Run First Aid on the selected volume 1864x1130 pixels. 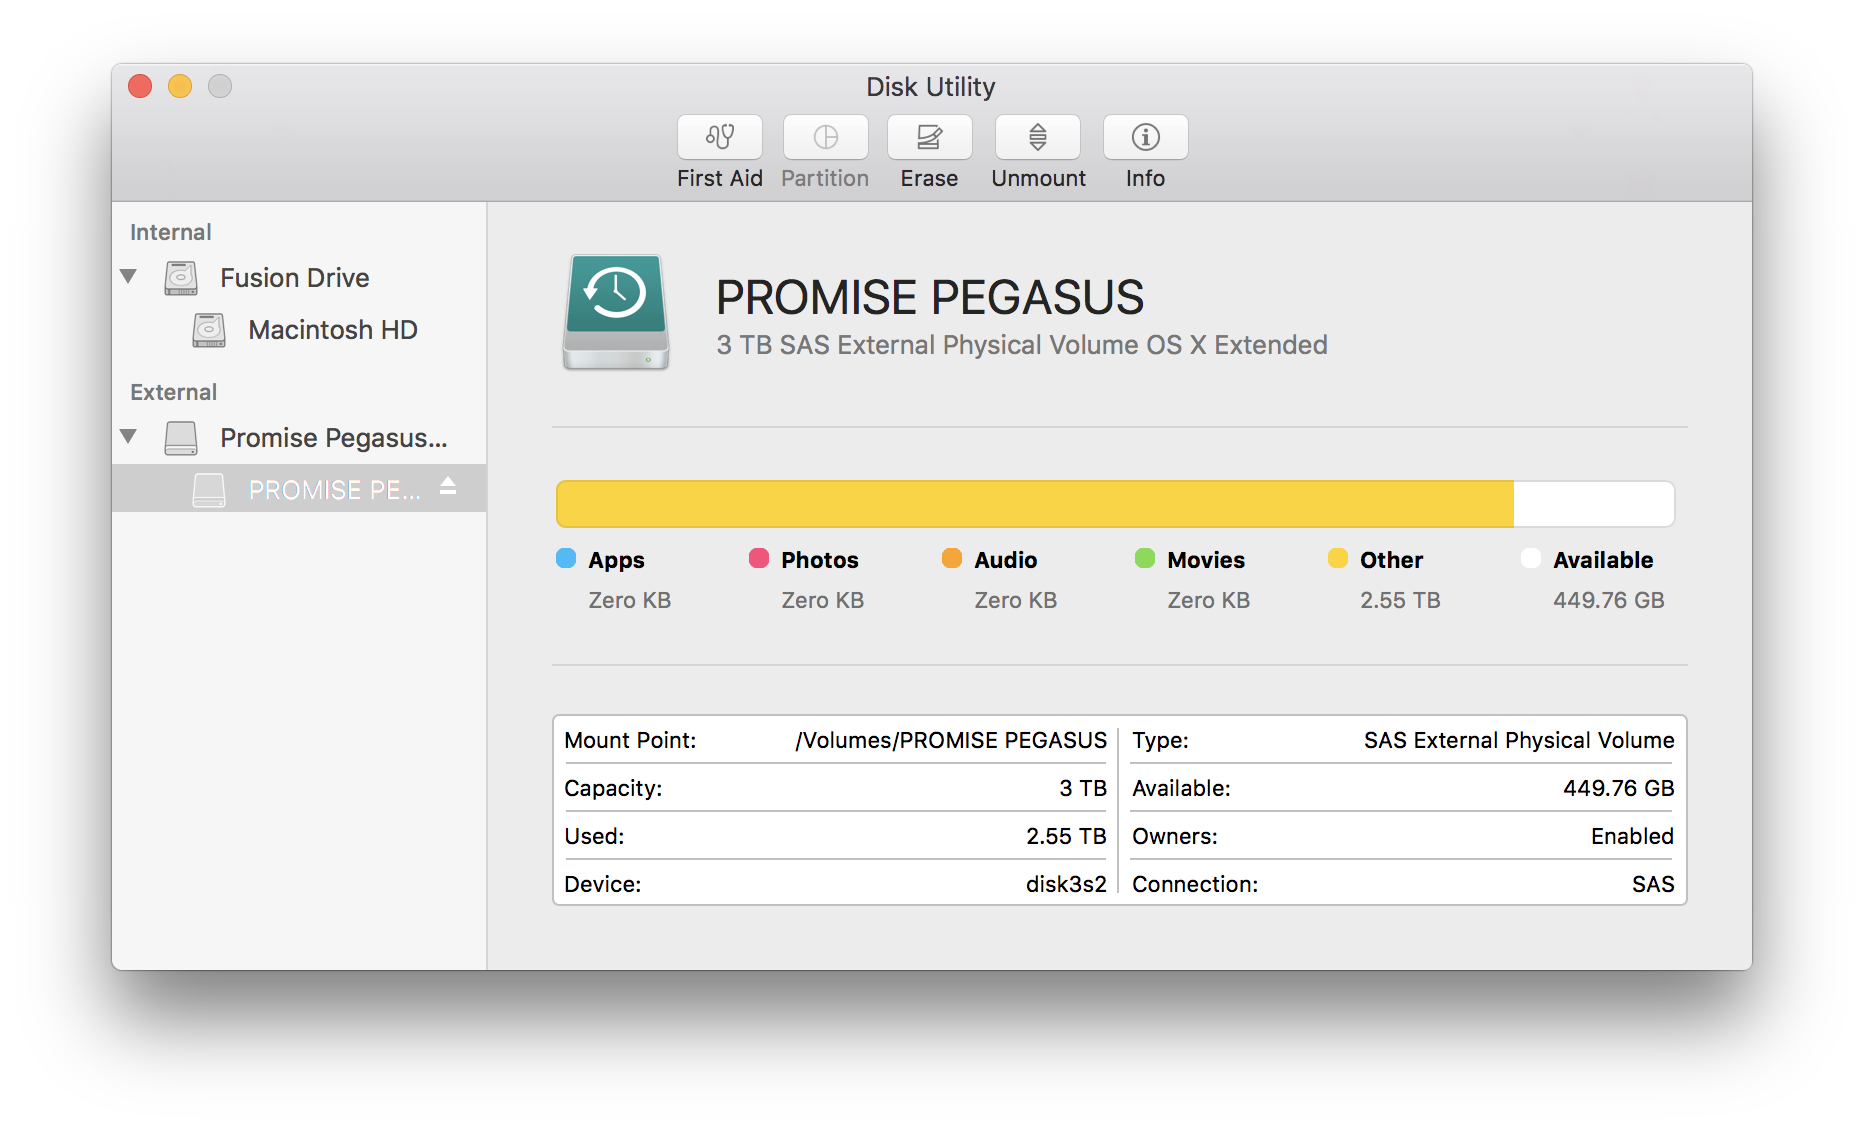(x=719, y=138)
